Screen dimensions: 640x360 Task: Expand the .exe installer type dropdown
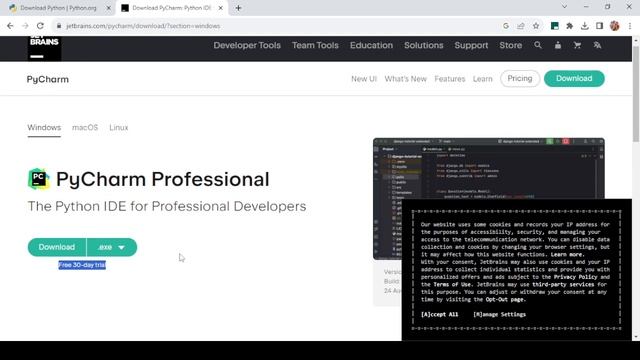click(x=112, y=247)
